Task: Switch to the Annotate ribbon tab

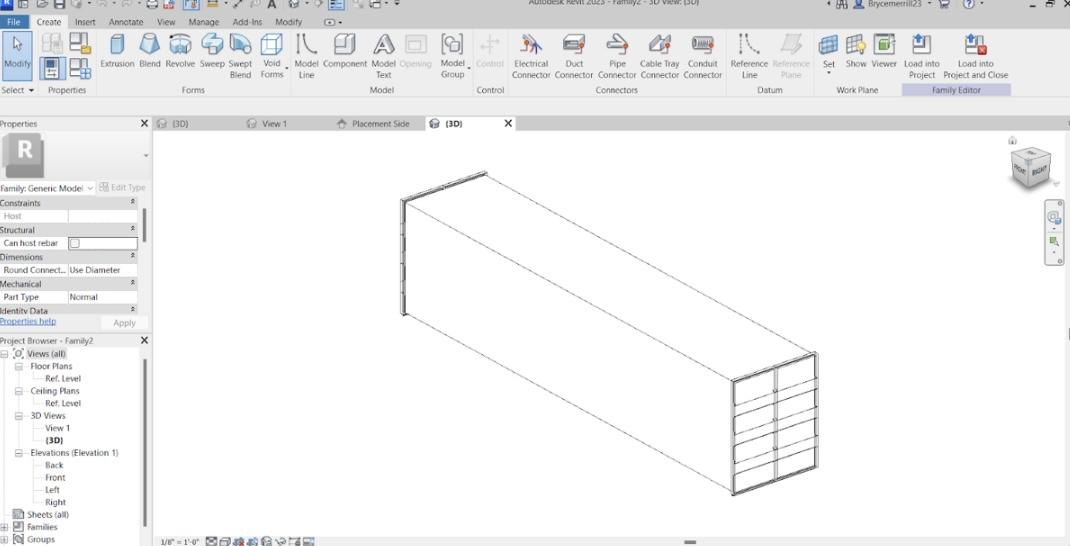Action: click(x=126, y=22)
